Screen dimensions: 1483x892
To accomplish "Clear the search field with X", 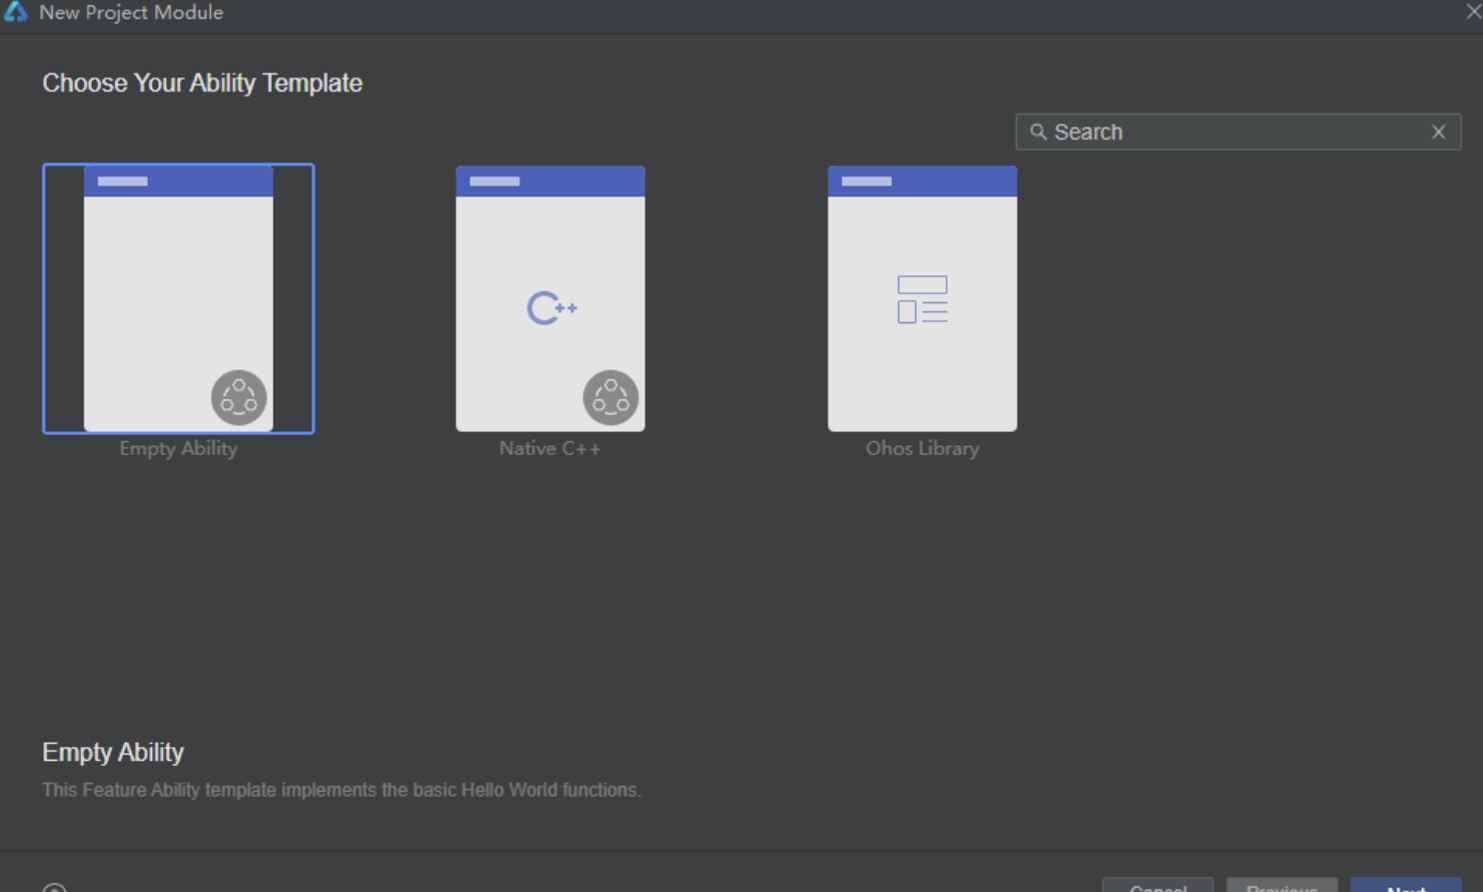I will point(1438,132).
